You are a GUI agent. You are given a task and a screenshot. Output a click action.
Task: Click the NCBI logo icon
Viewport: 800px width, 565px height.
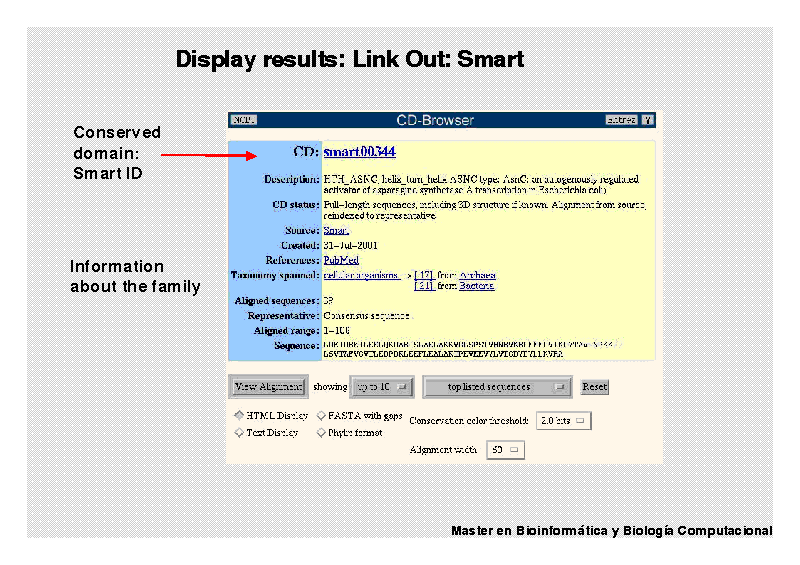(244, 120)
